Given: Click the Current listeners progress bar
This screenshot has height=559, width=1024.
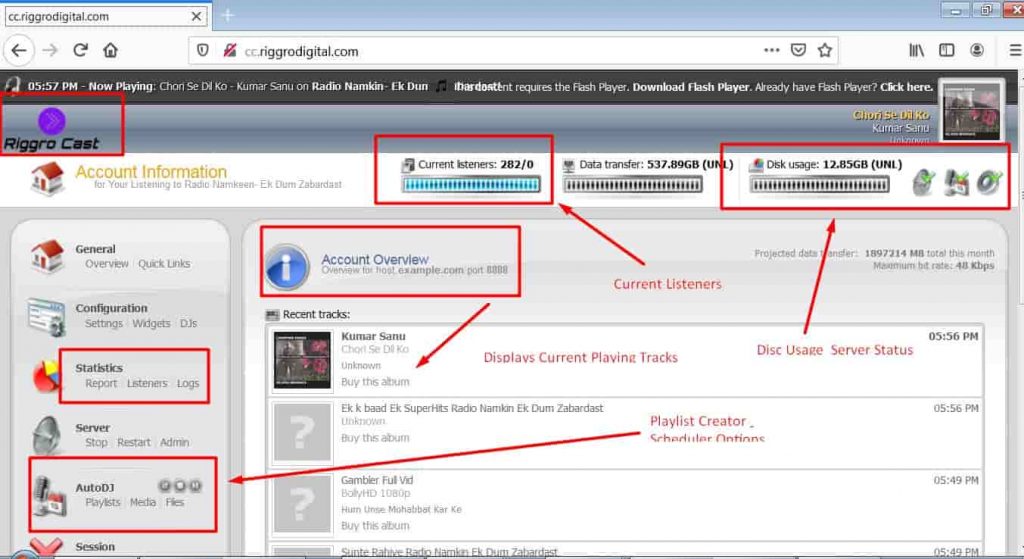Looking at the screenshot, I should pos(471,185).
